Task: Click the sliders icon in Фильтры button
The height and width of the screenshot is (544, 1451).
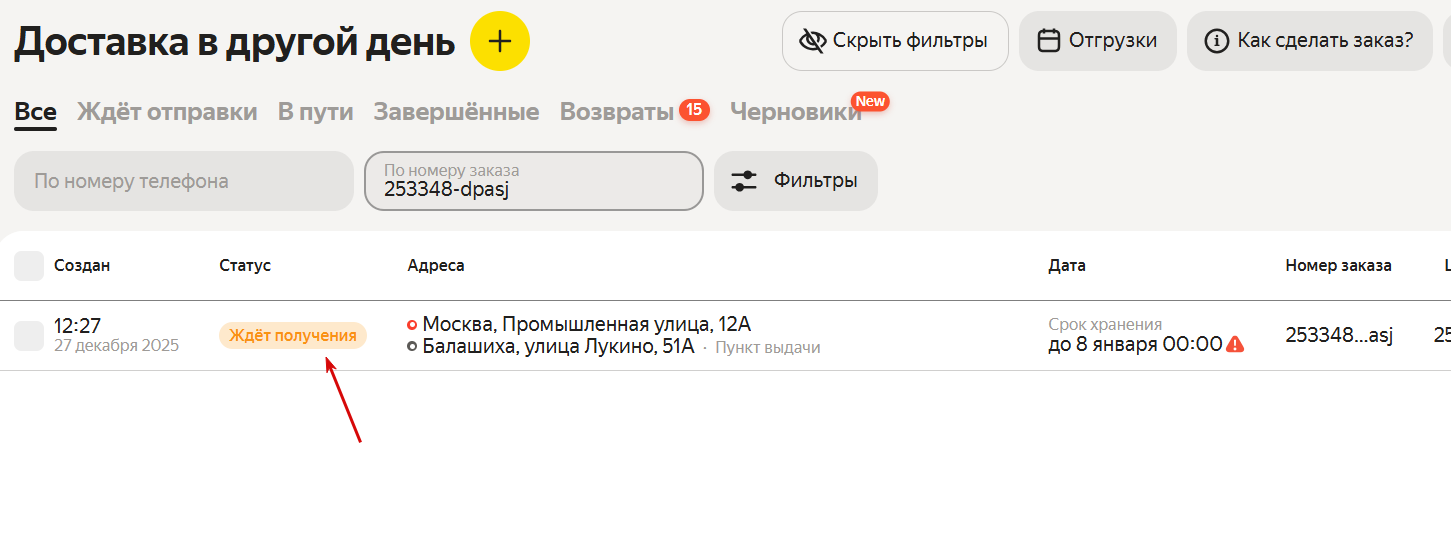Action: (744, 181)
